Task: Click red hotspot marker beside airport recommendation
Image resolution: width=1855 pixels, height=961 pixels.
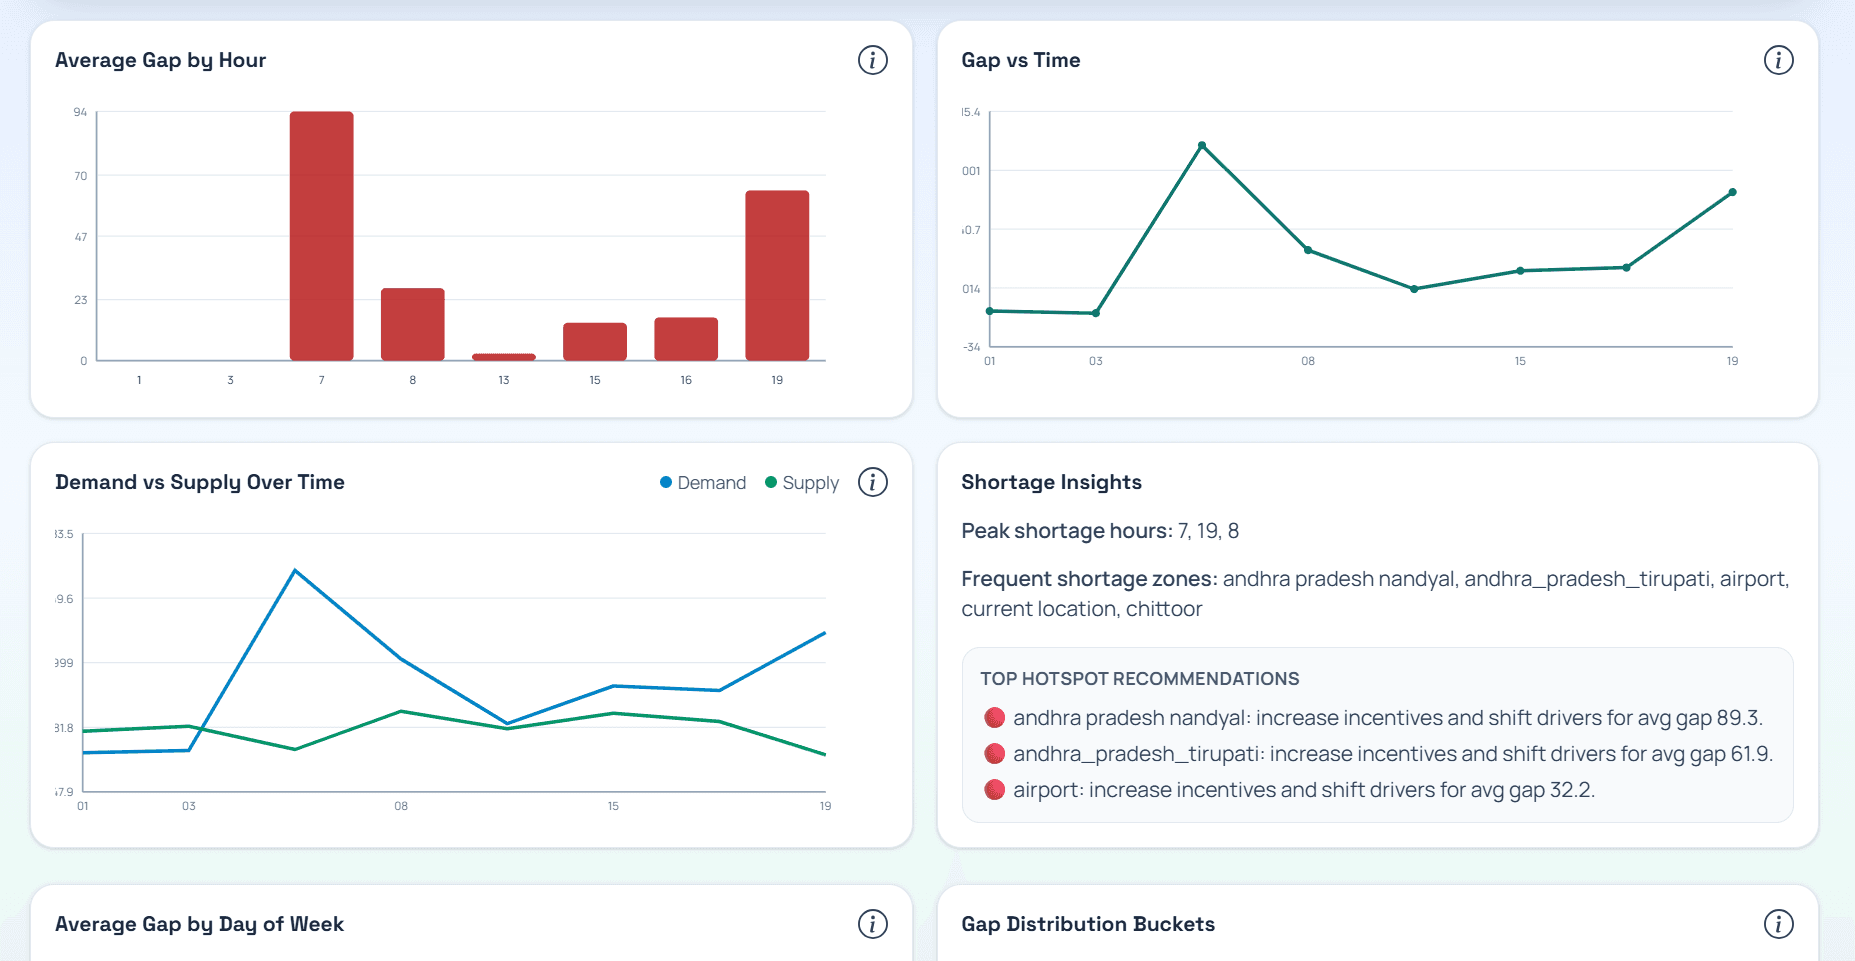Action: pos(995,789)
